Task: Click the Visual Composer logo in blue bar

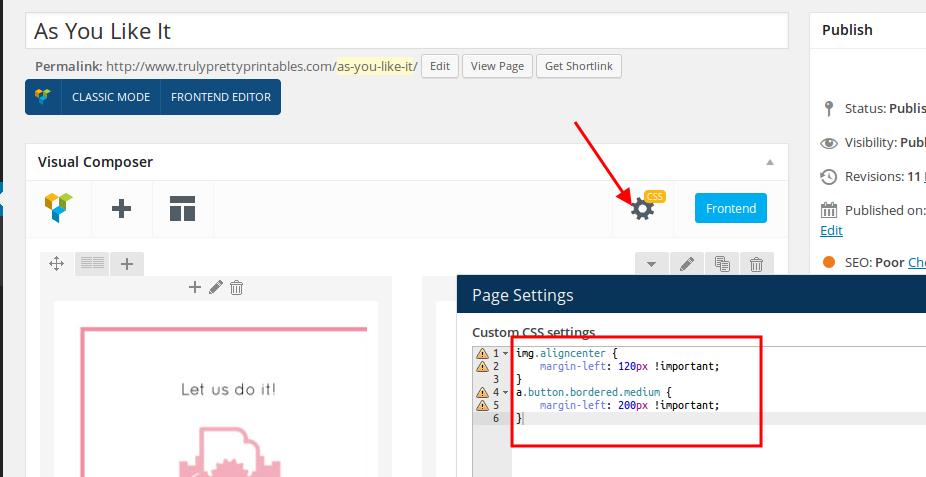Action: (x=43, y=97)
